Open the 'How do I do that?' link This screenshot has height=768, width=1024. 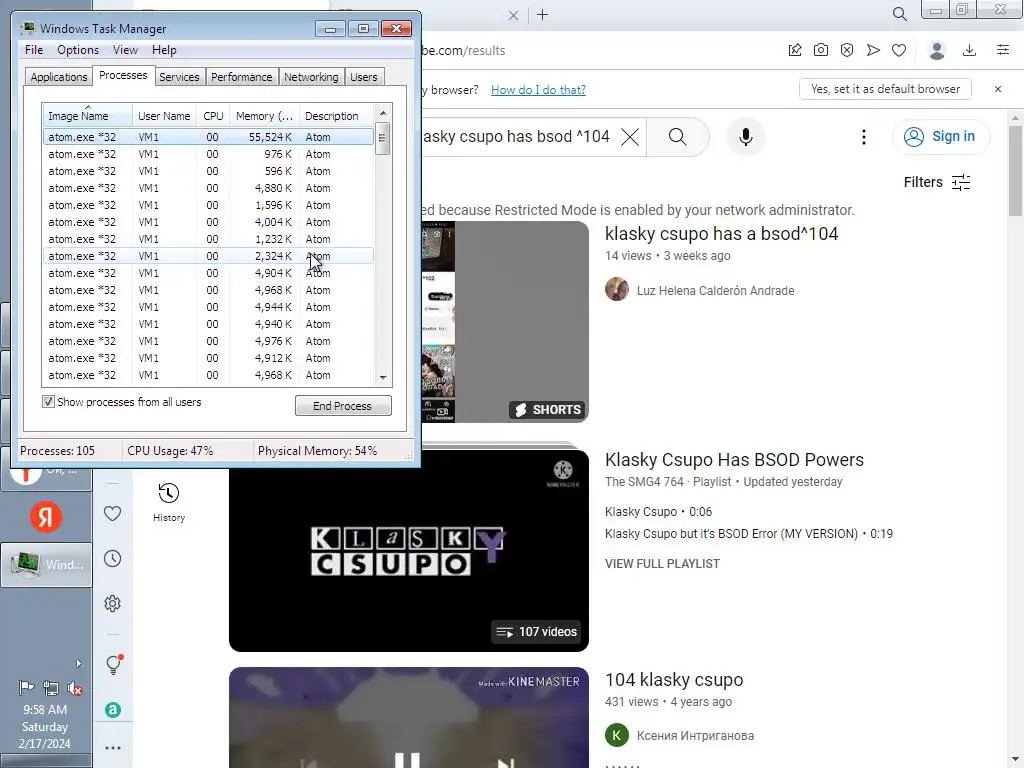coord(538,89)
